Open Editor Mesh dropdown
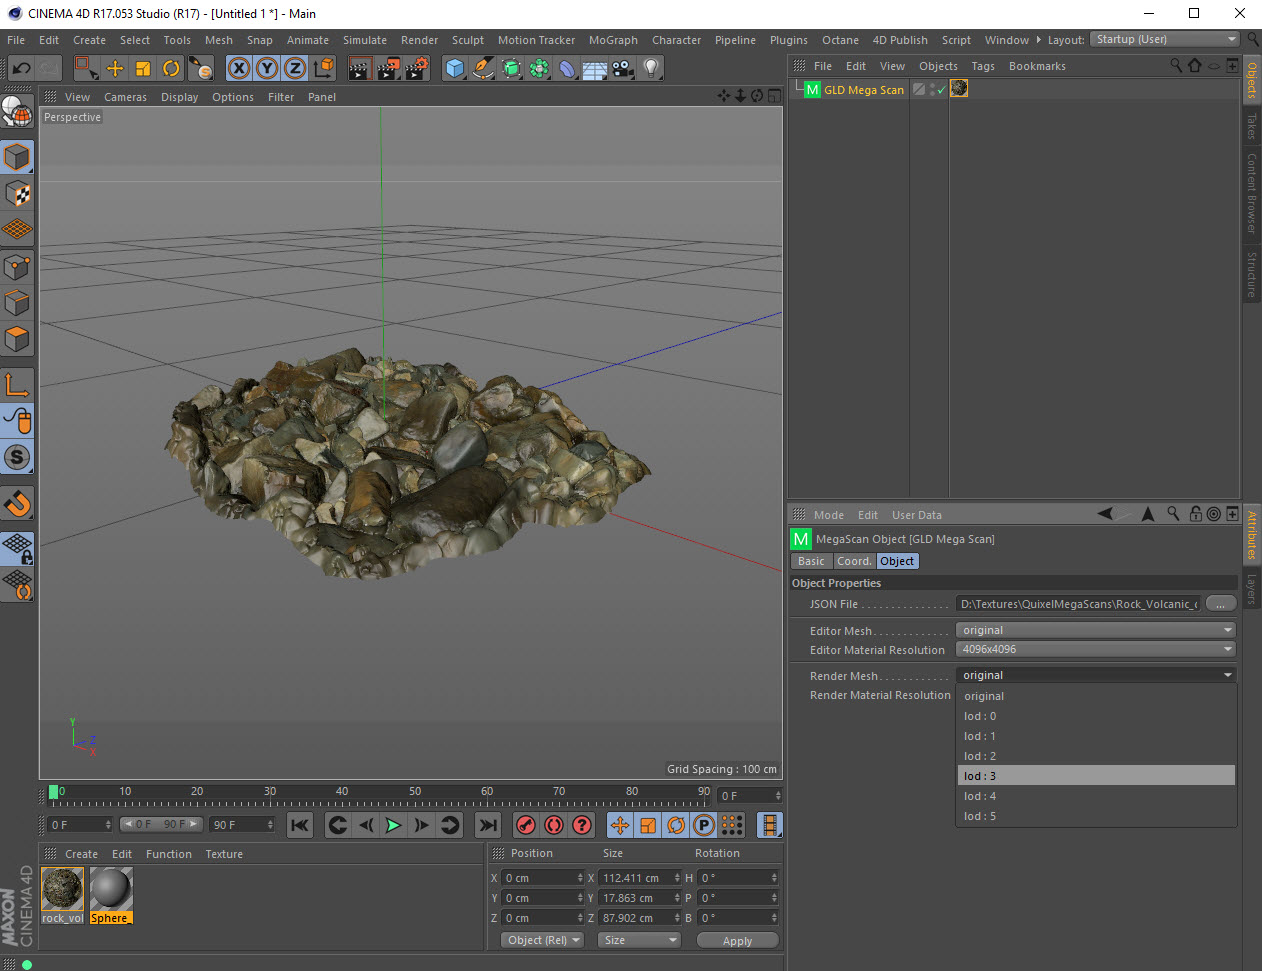The width and height of the screenshot is (1262, 971). coord(1096,630)
